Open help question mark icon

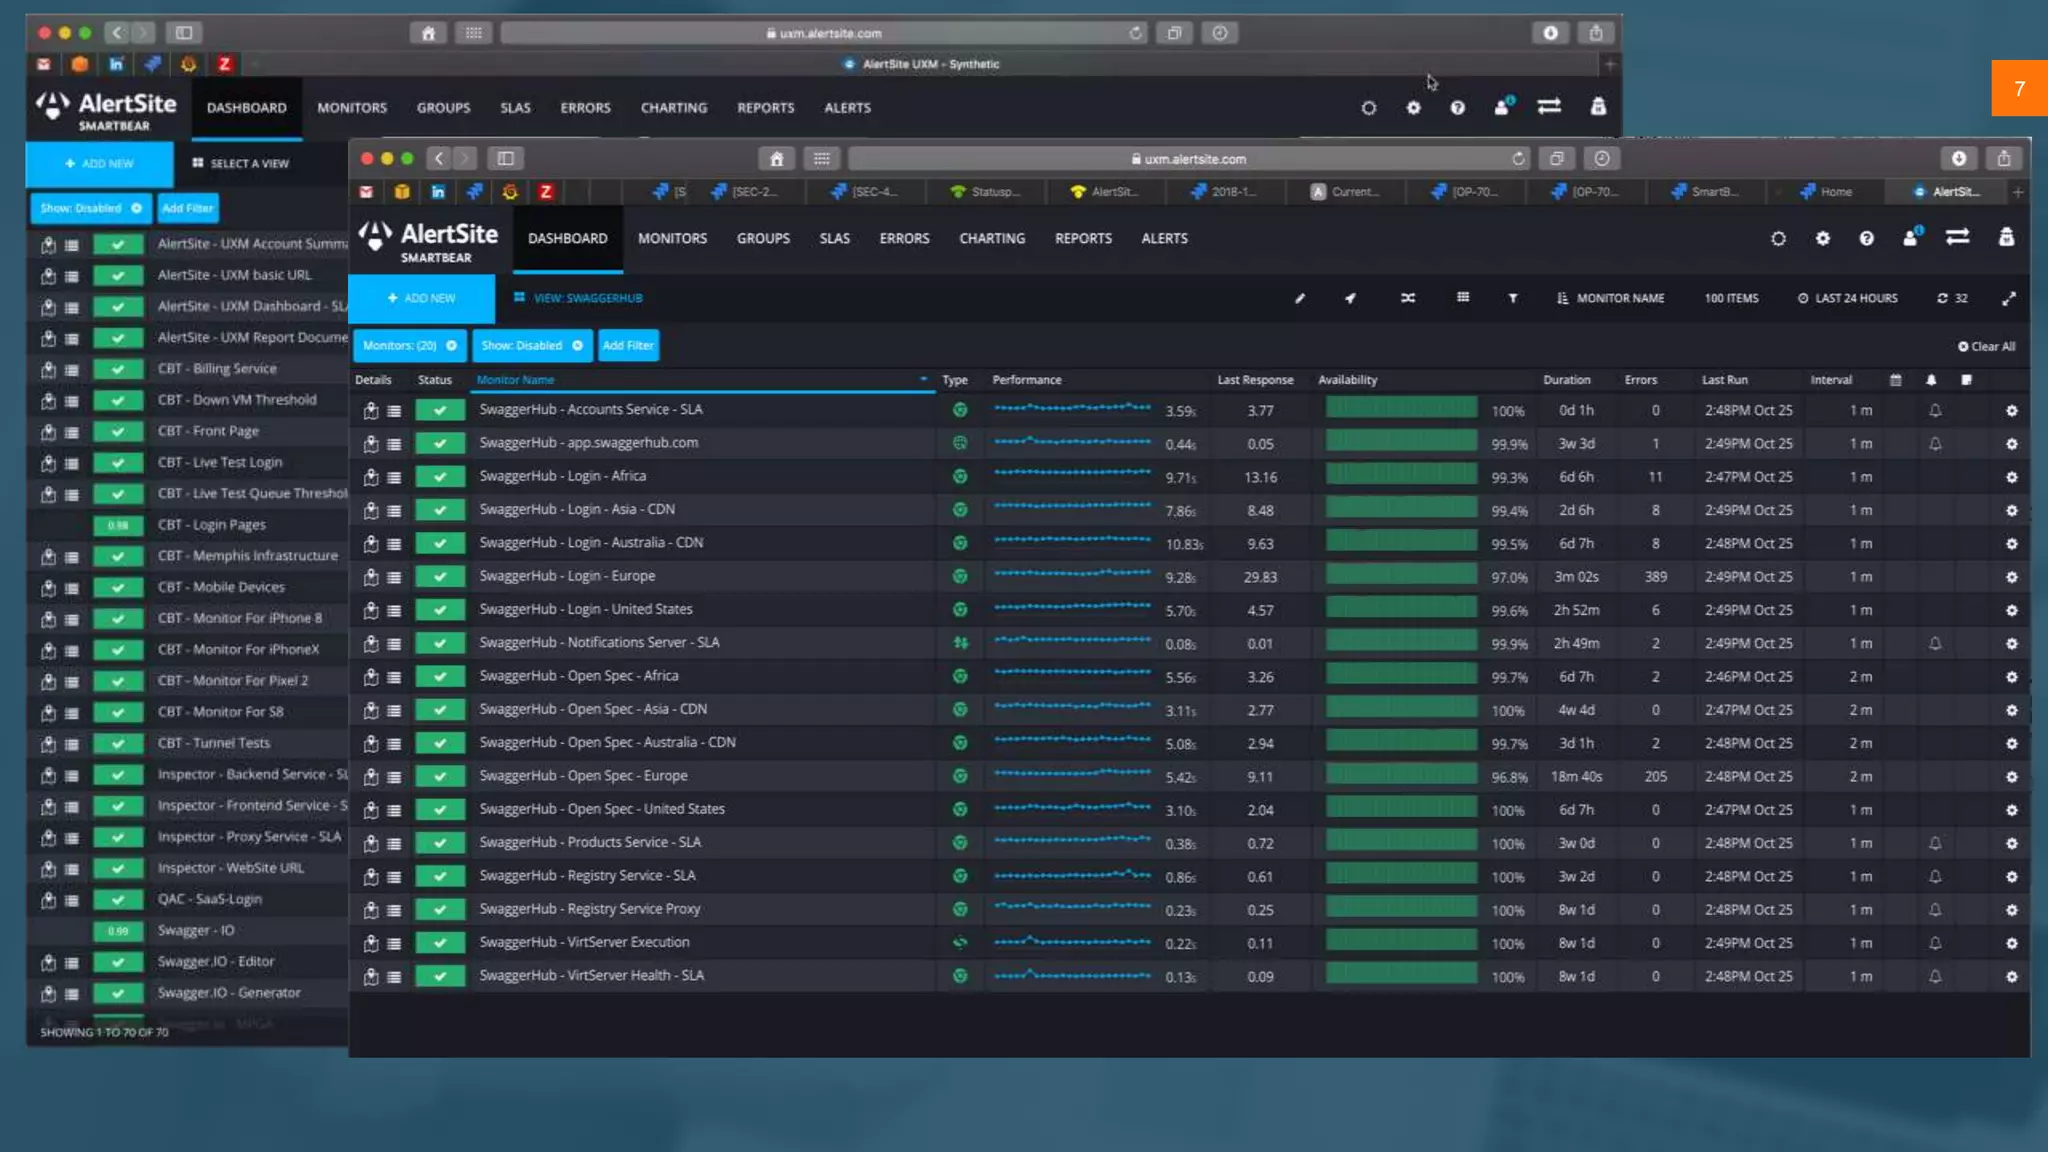(x=1866, y=238)
